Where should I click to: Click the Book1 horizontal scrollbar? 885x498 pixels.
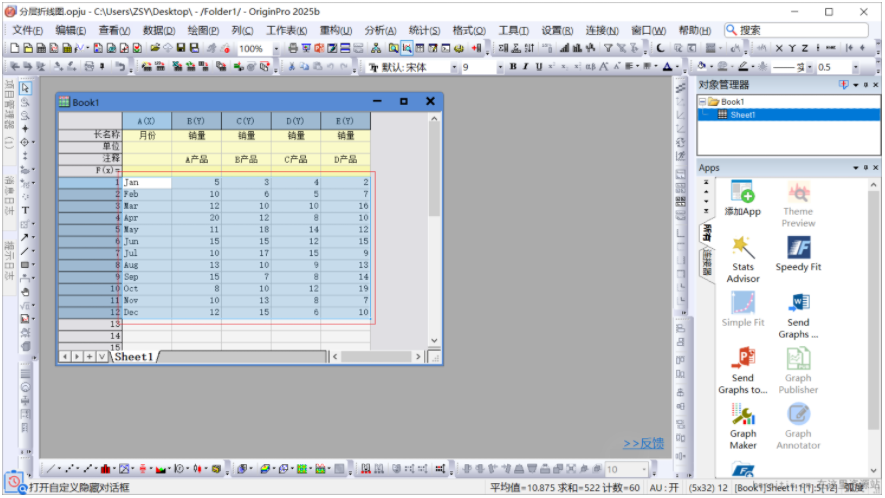pos(376,356)
